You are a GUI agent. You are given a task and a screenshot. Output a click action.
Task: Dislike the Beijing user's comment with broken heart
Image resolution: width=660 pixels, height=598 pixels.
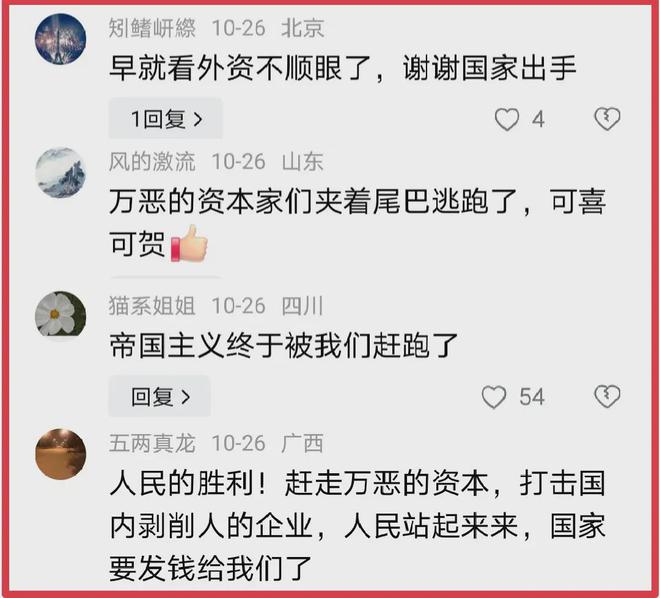pyautogui.click(x=607, y=119)
